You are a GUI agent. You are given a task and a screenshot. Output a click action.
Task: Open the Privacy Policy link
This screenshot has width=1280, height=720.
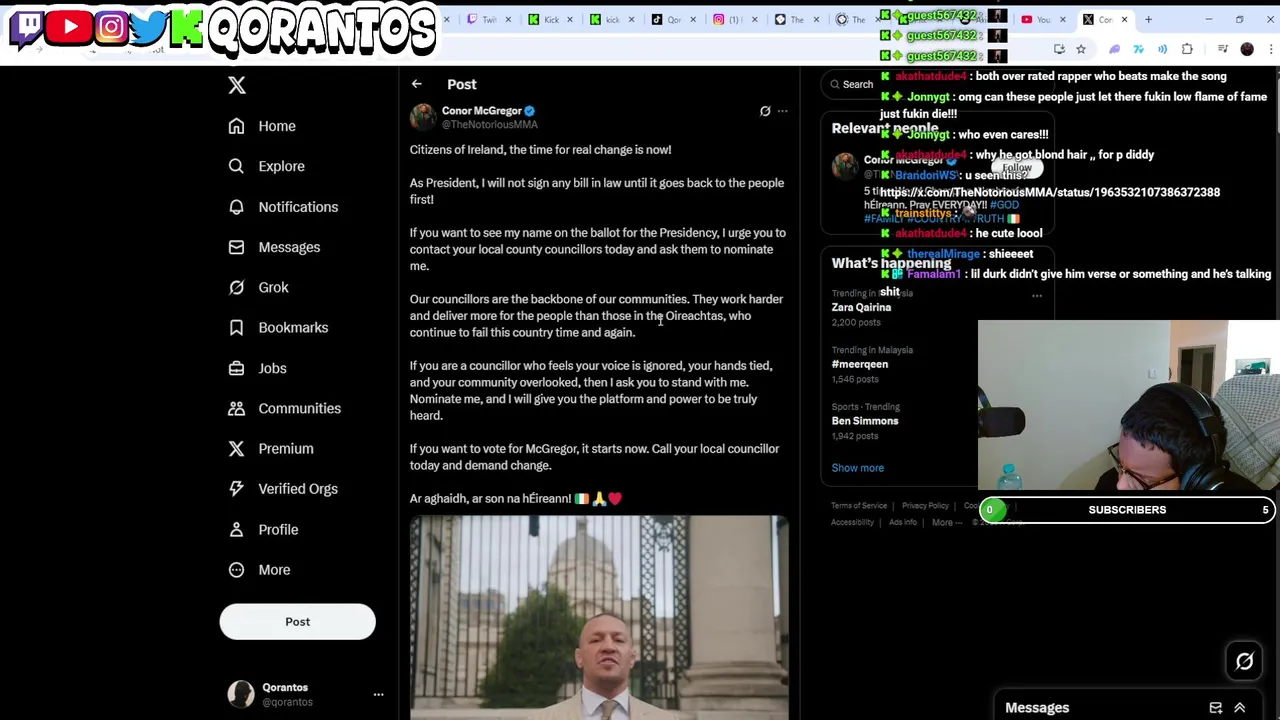pyautogui.click(x=925, y=506)
